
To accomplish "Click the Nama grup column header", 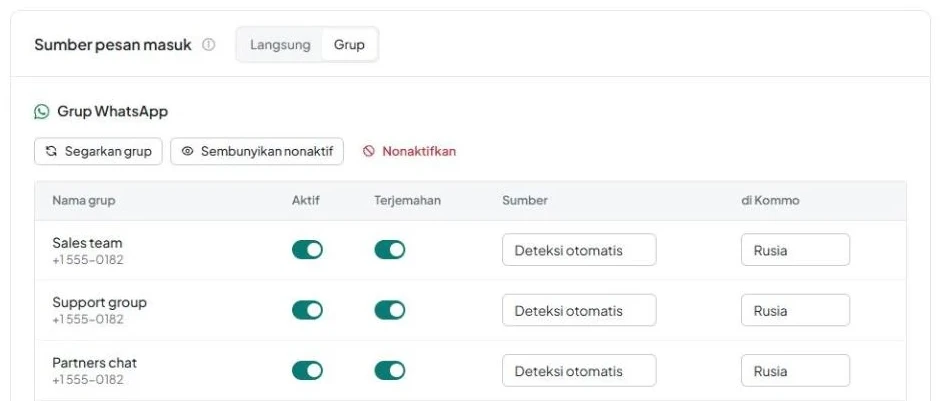I will click(x=83, y=200).
